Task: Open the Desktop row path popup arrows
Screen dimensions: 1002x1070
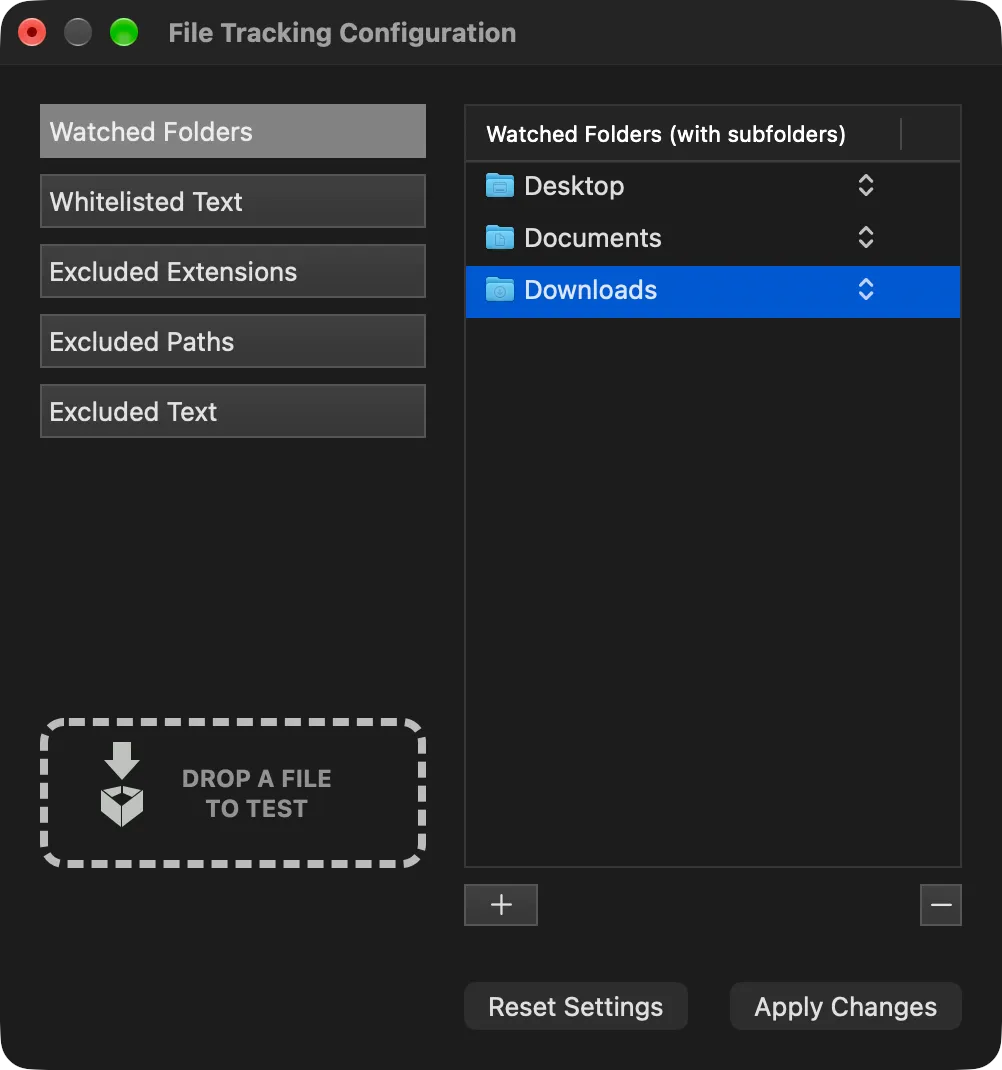Action: pyautogui.click(x=865, y=185)
